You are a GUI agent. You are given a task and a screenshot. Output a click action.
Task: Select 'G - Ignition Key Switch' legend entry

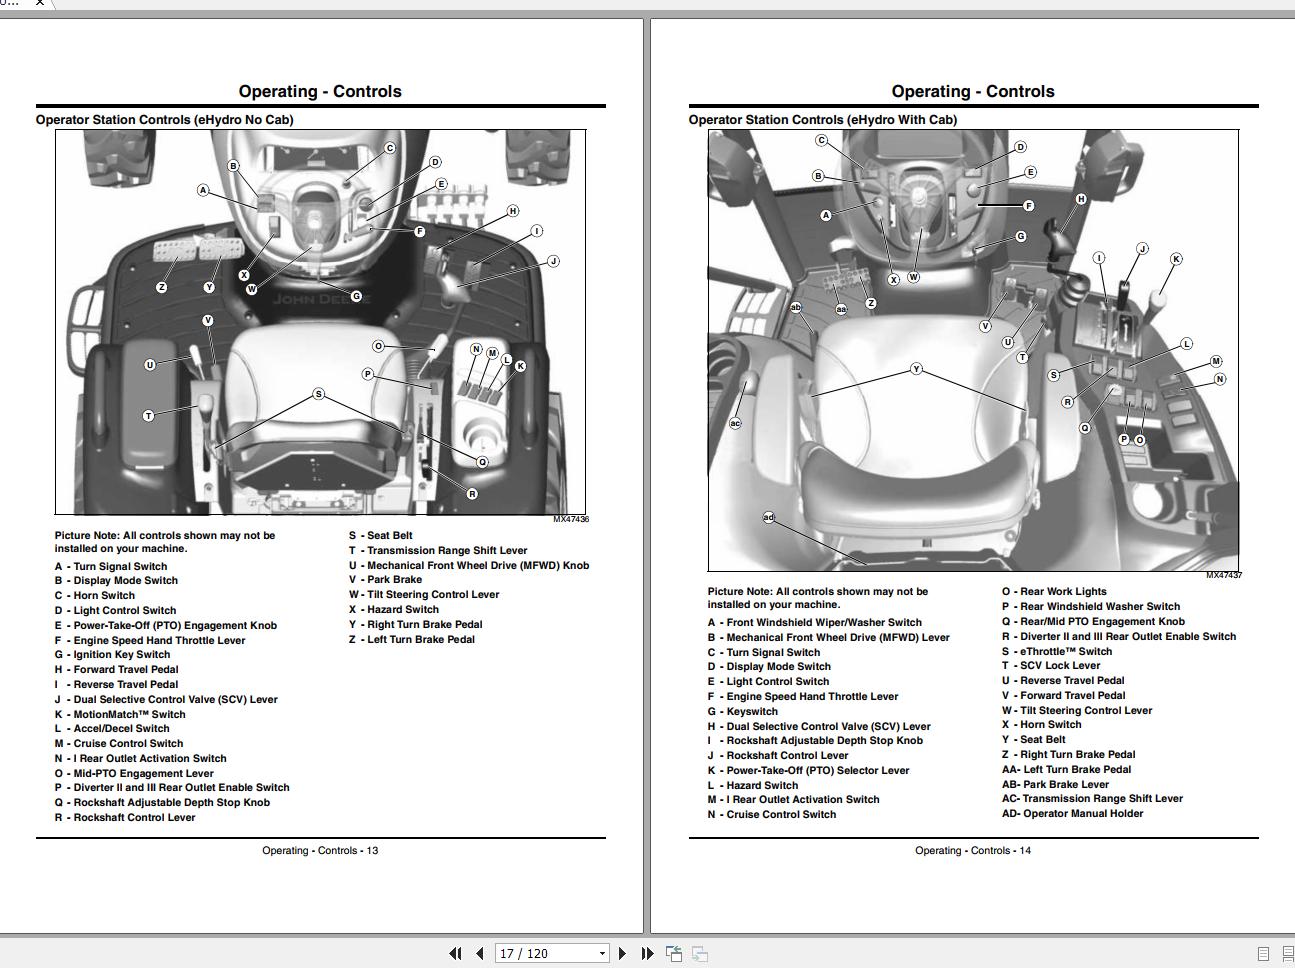click(x=112, y=655)
